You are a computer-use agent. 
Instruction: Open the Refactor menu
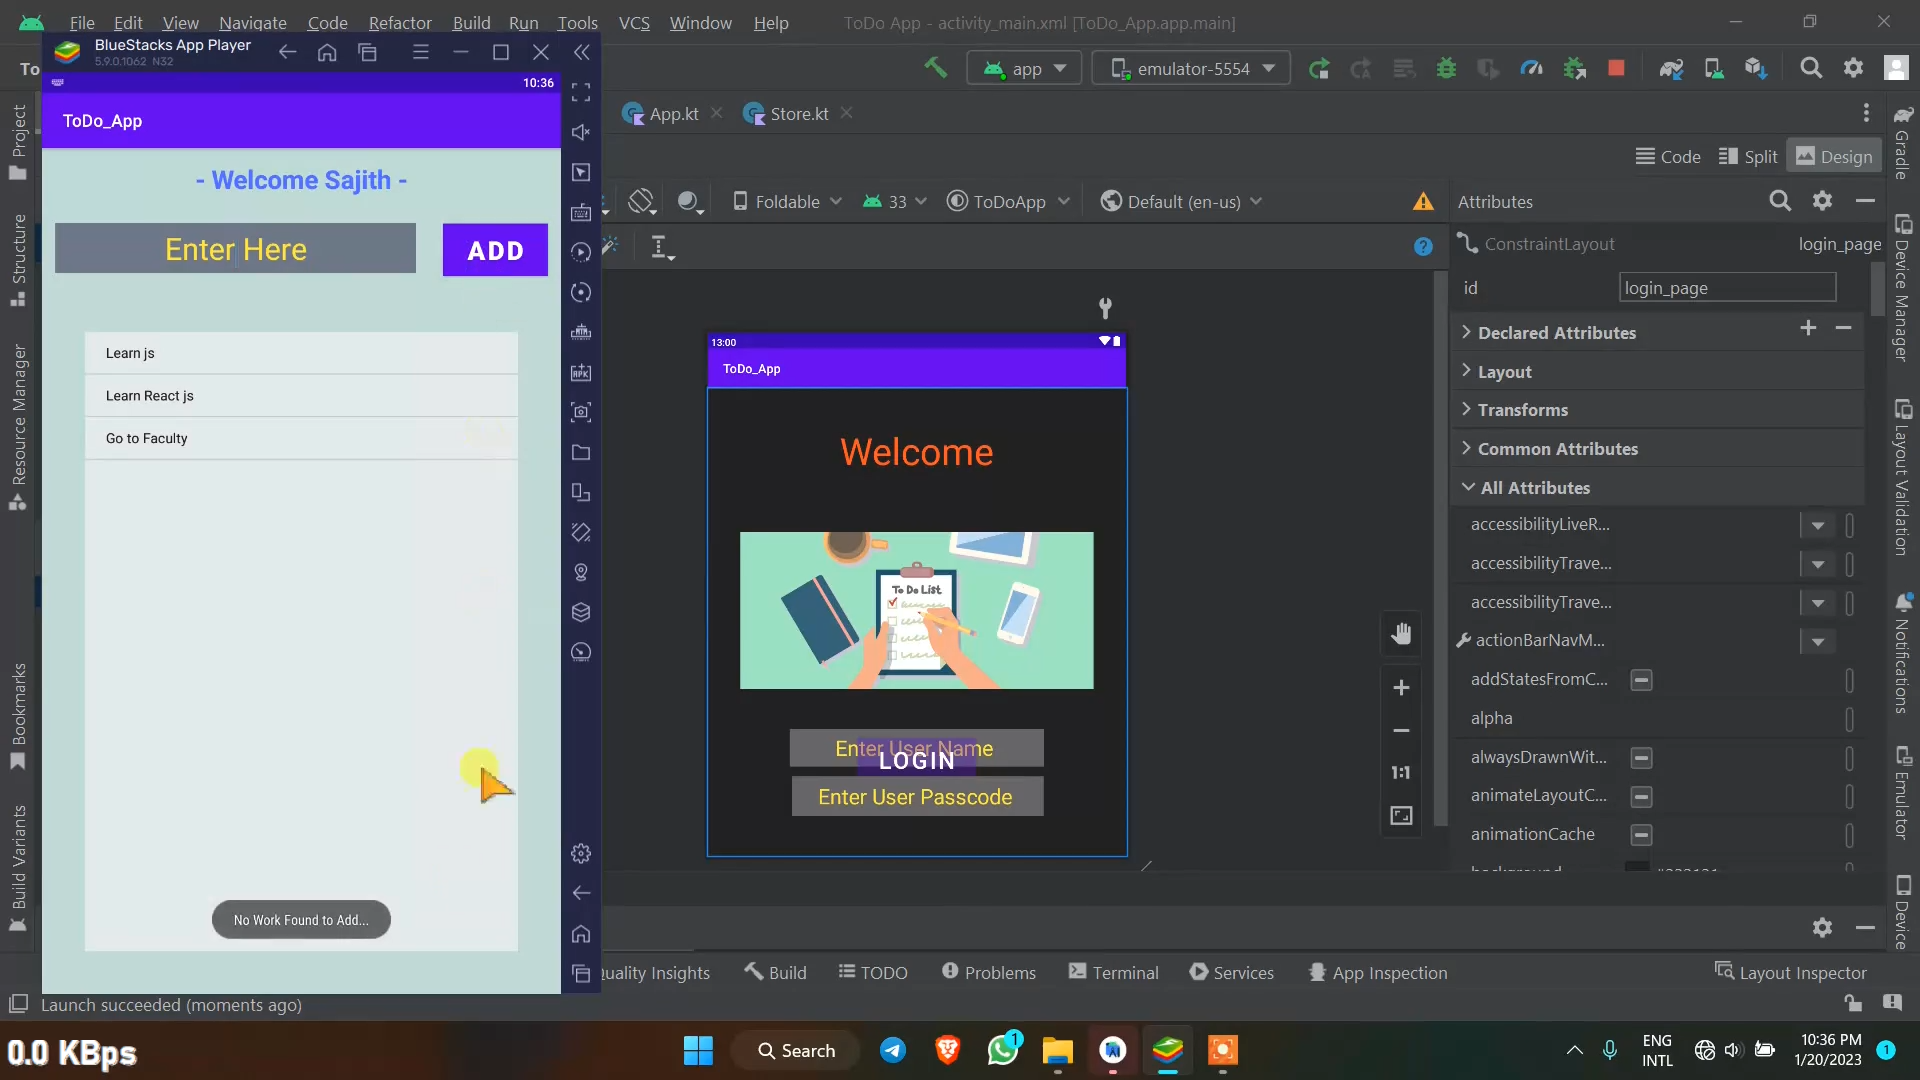[x=400, y=22]
